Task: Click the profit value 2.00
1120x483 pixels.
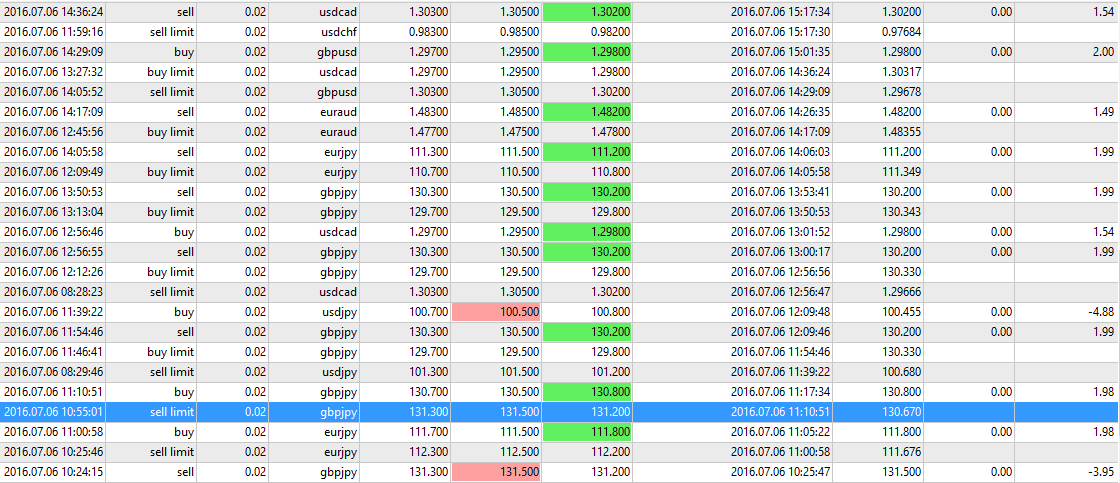Action: (x=1102, y=52)
